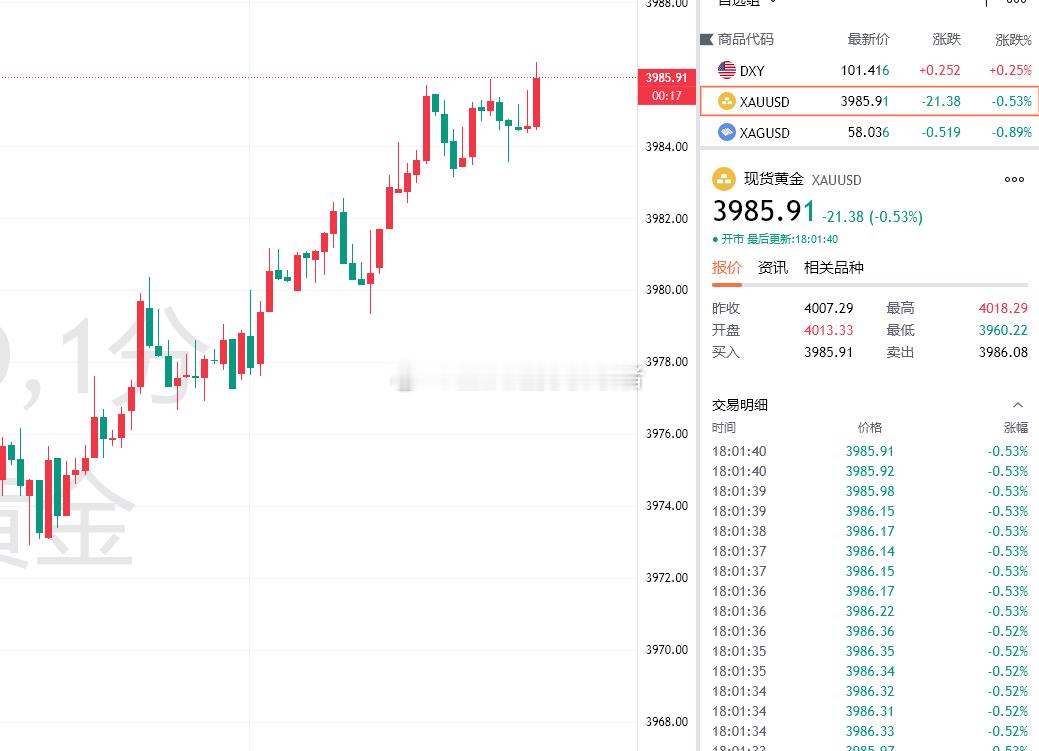Click the 价格 column header in 交易明细

[869, 428]
